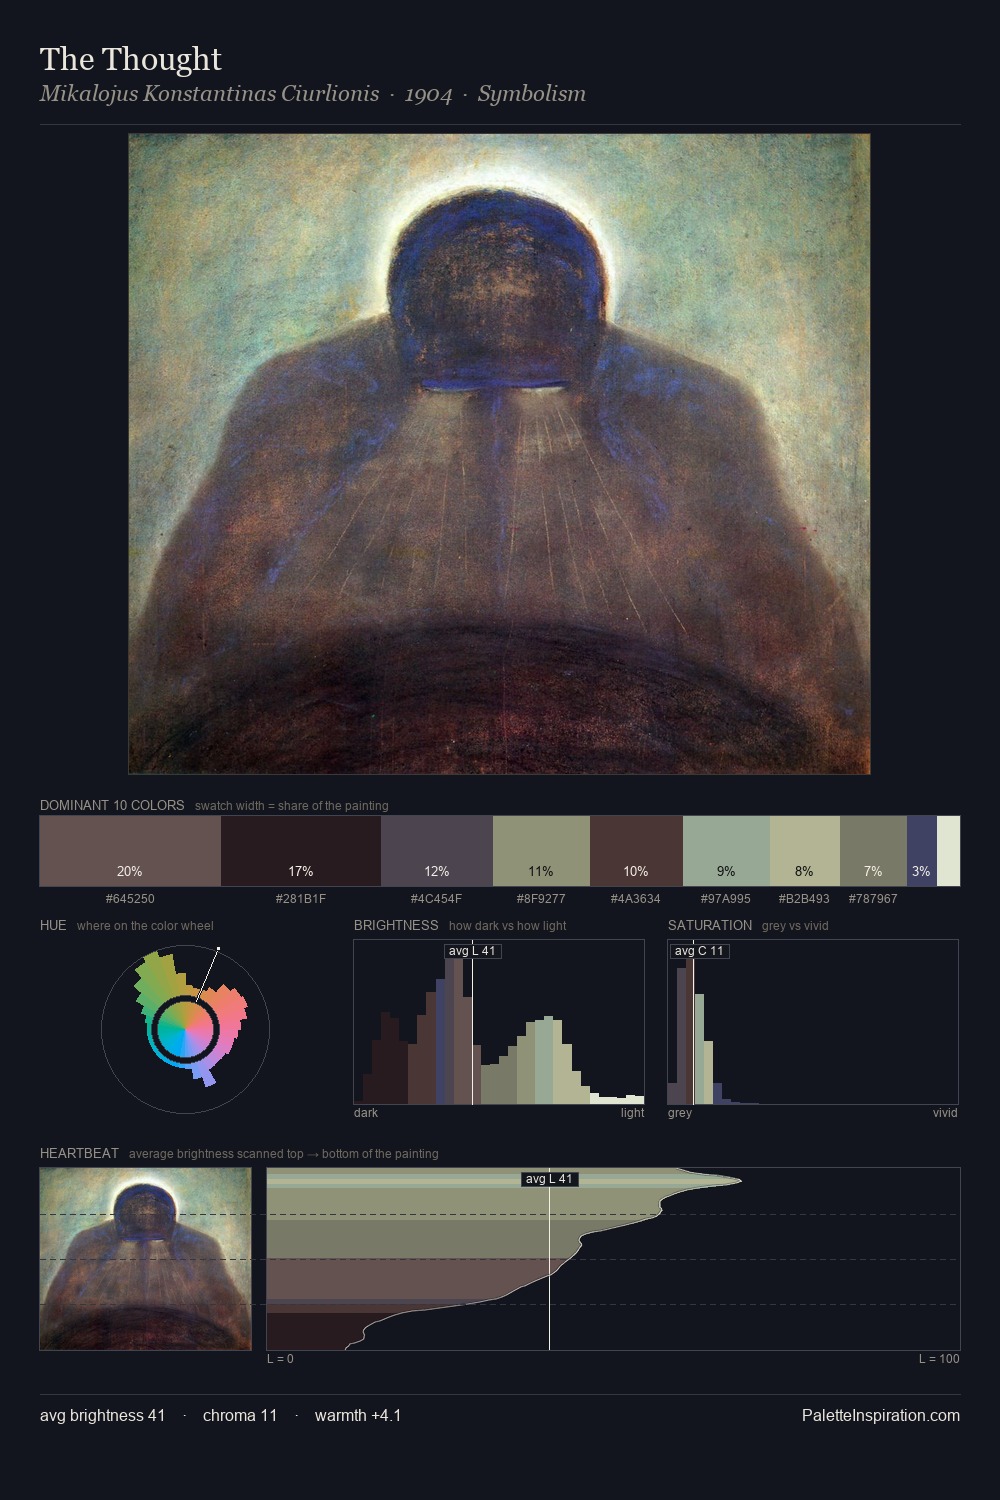Click the 'dark' axis label under Brightness
This screenshot has width=1000, height=1500.
pos(366,1113)
